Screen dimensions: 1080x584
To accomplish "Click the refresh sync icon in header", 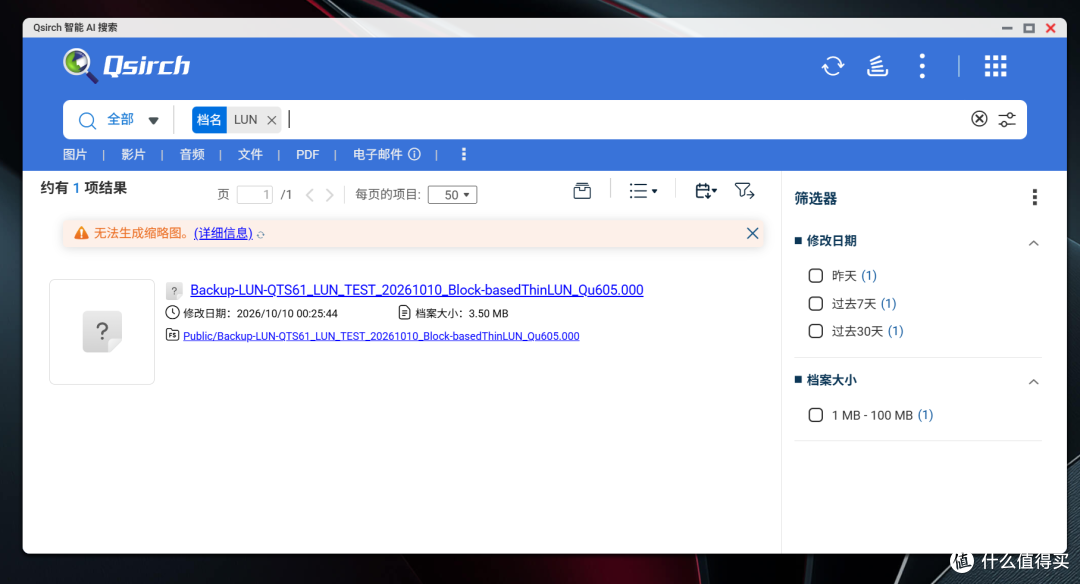I will (833, 66).
